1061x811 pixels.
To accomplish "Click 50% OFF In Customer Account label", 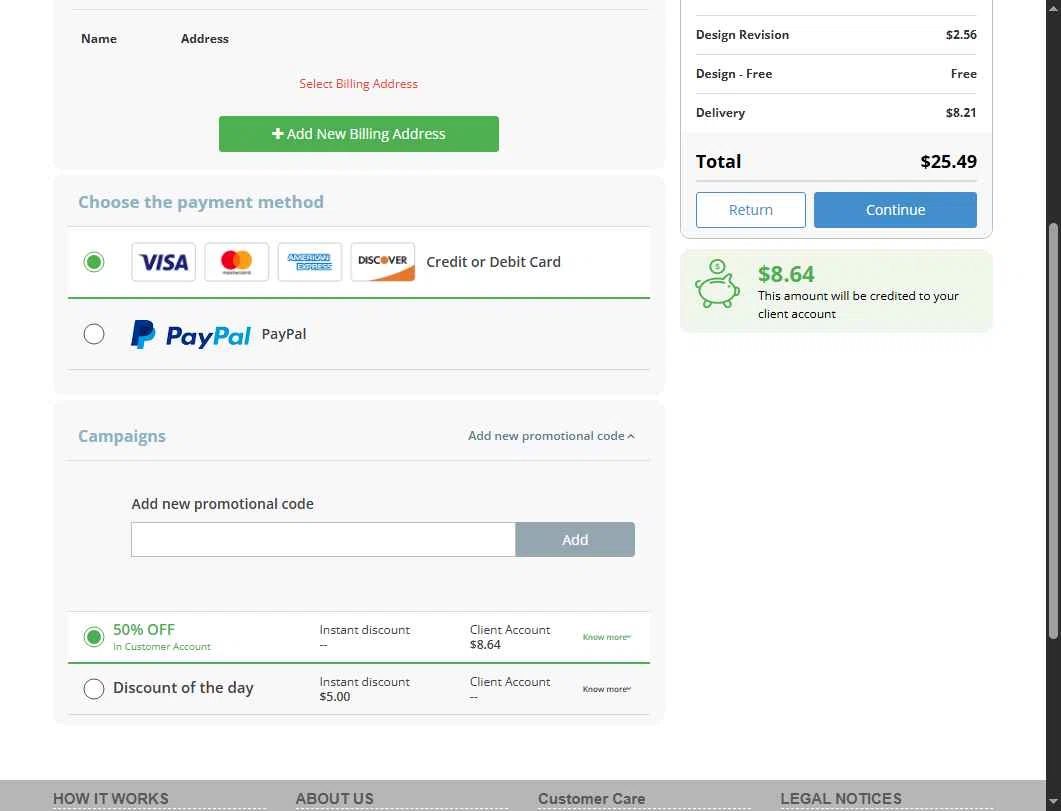I will click(162, 637).
